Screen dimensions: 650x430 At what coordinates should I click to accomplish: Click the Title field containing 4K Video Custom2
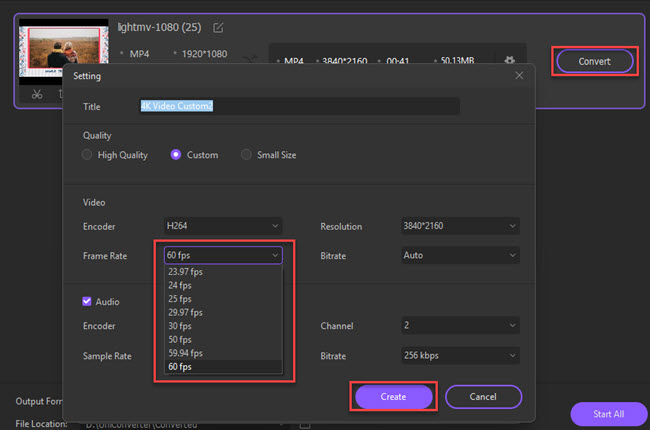tap(299, 106)
